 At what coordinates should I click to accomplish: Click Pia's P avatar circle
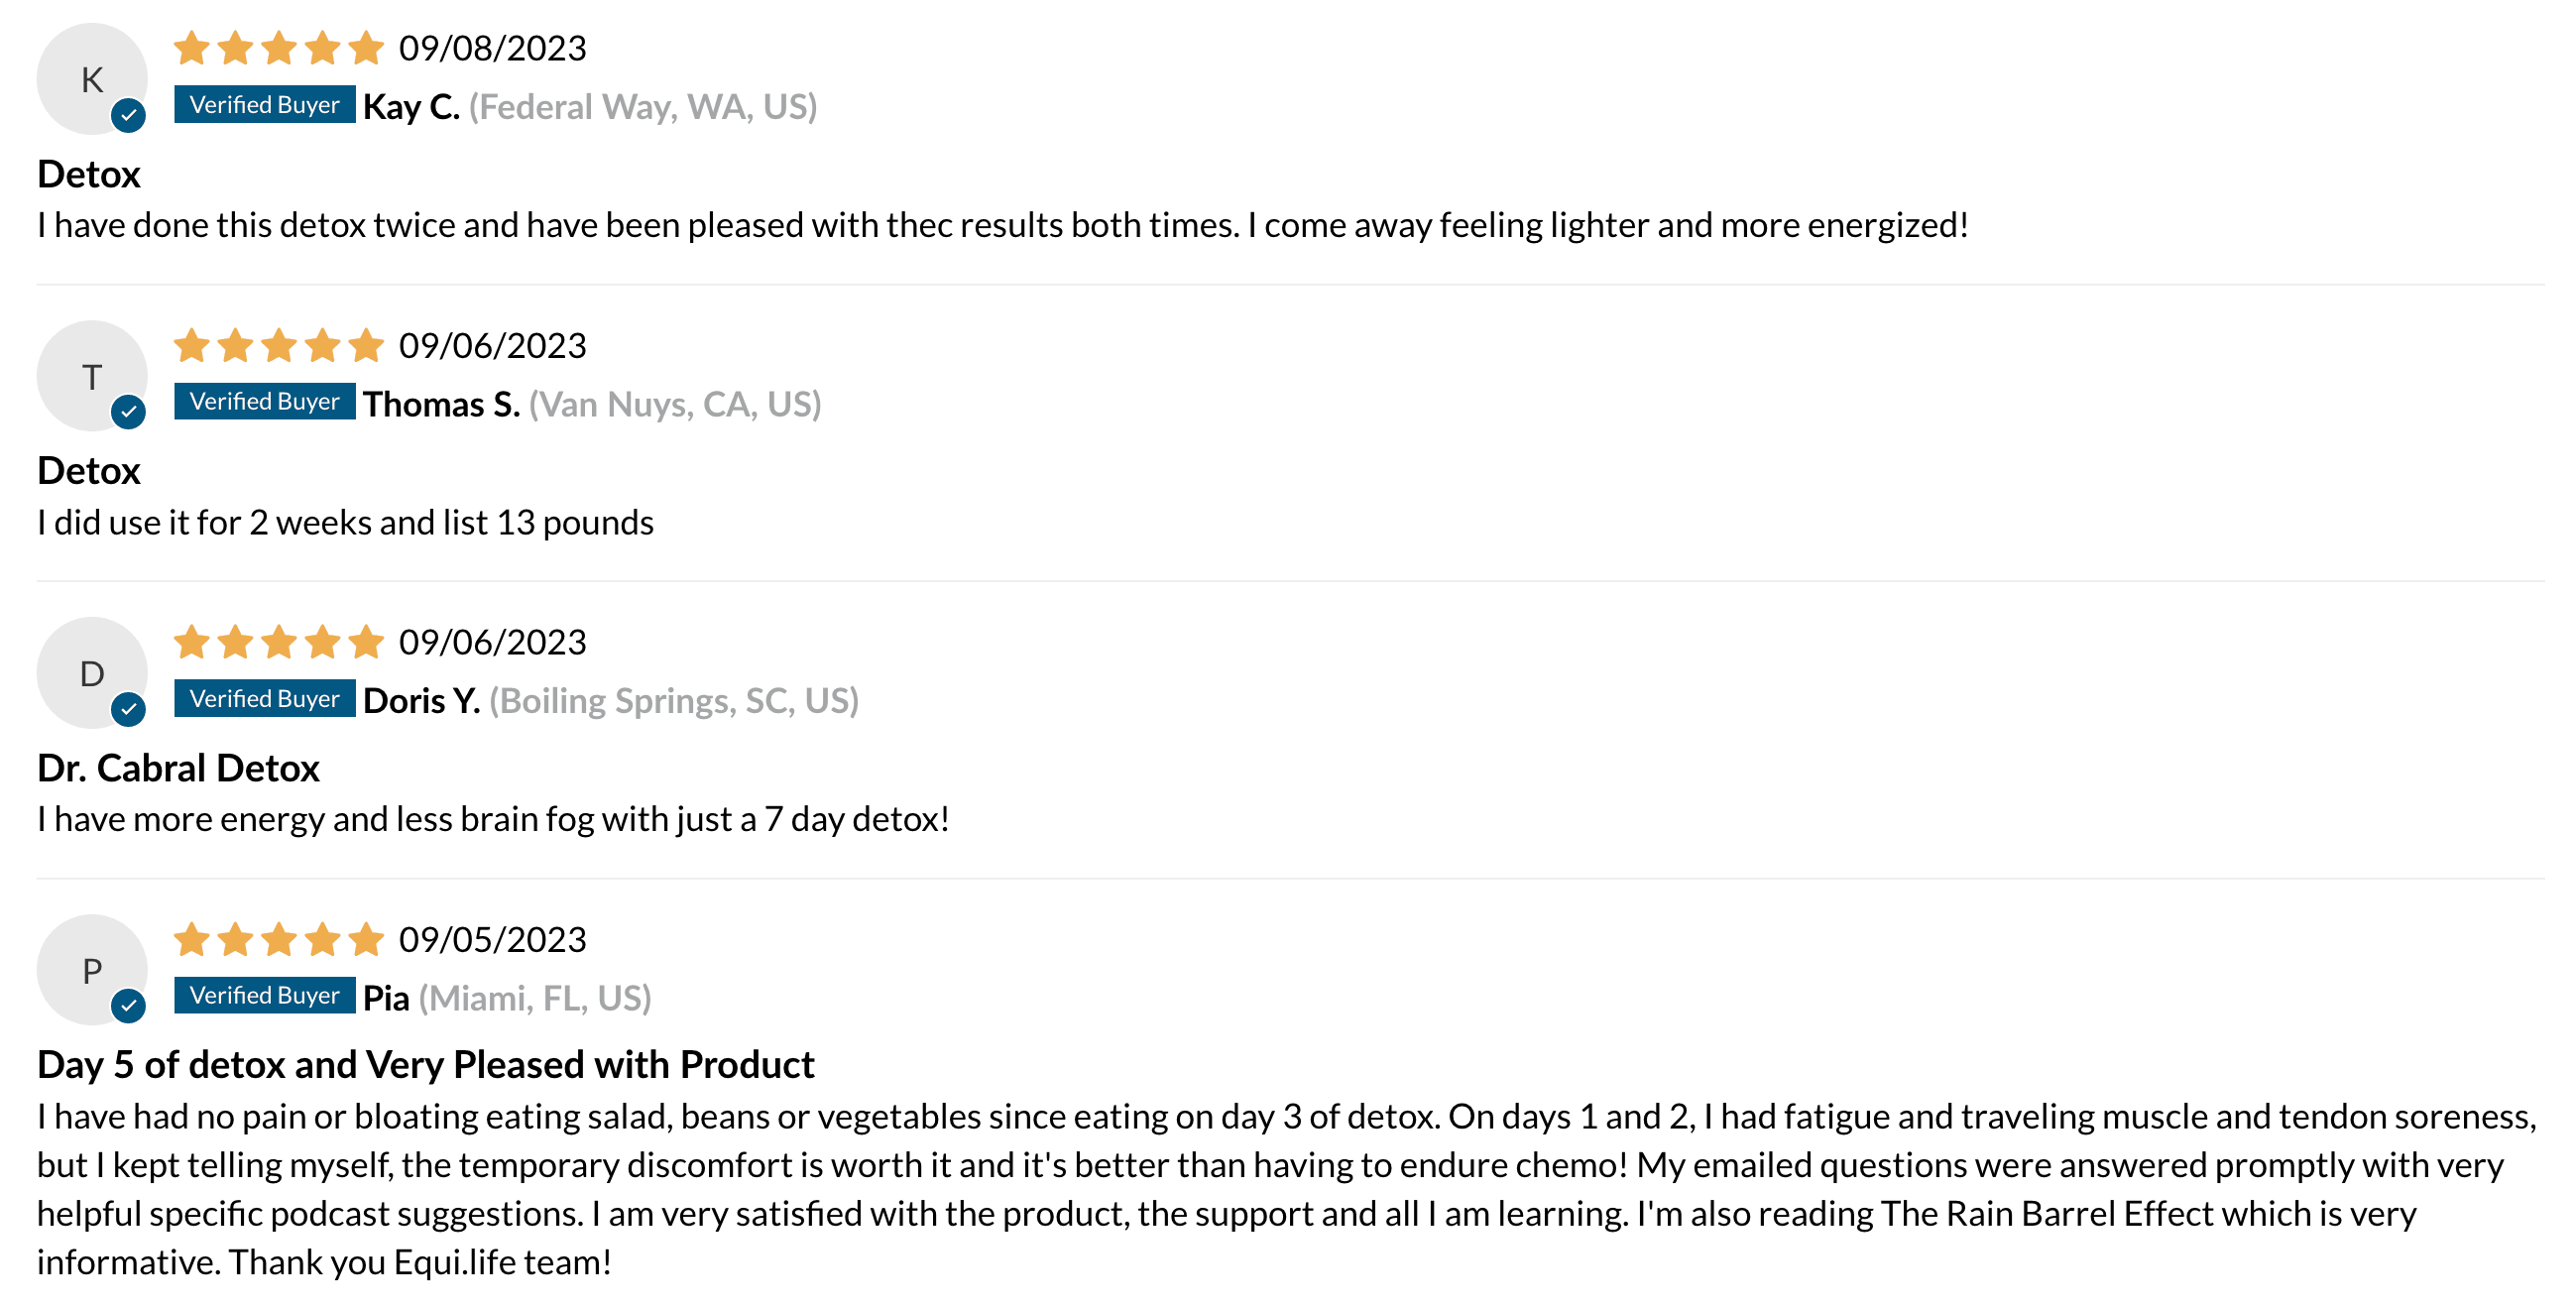click(92, 970)
